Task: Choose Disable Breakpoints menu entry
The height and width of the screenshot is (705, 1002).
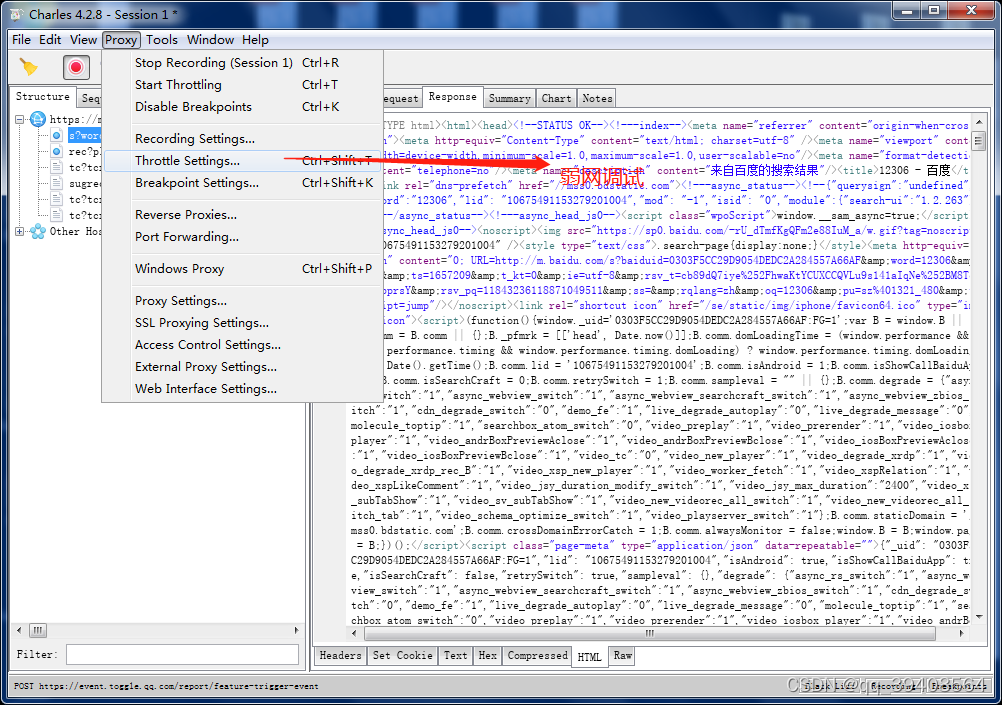Action: [x=242, y=107]
